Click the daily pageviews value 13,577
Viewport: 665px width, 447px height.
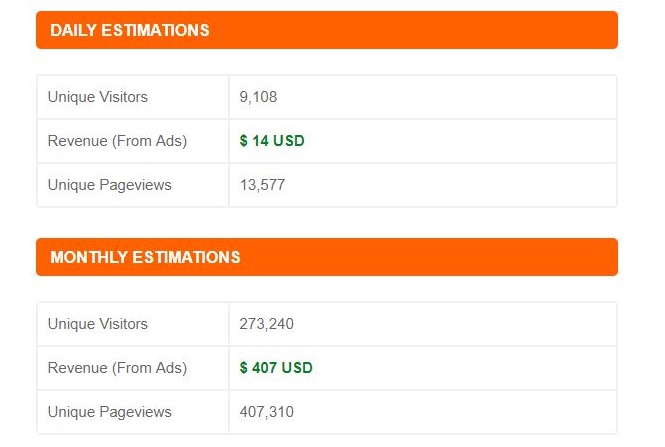click(262, 185)
